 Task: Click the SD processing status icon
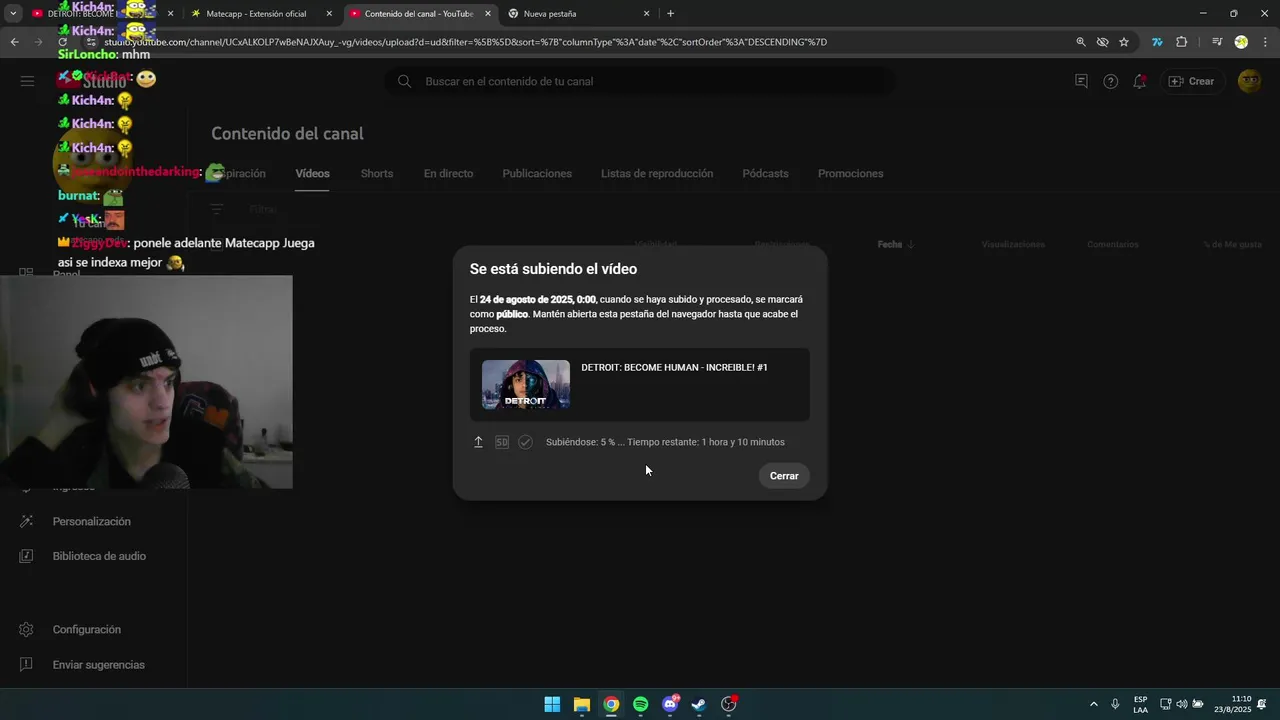[x=502, y=442]
